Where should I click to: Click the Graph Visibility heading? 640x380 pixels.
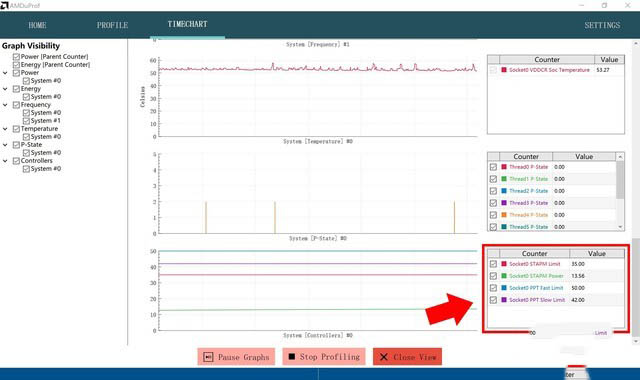[31, 46]
